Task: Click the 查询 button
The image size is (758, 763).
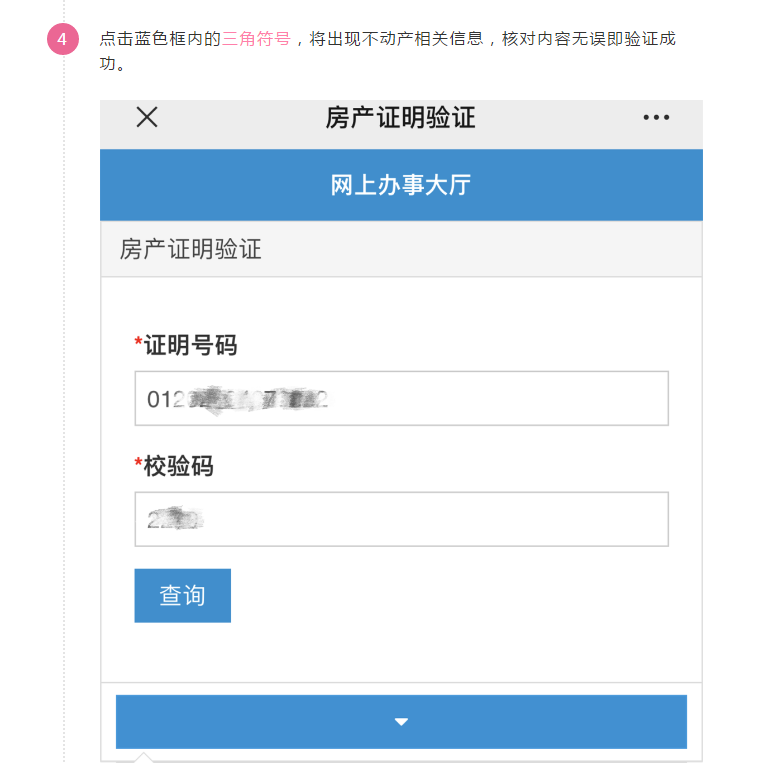Action: coord(182,596)
